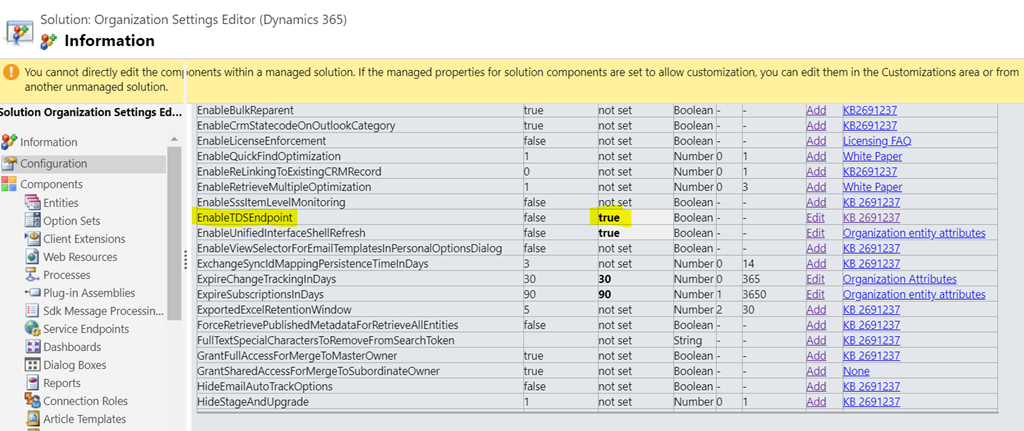Click Add for EnableBulkReparent
This screenshot has height=431, width=1024.
click(816, 110)
